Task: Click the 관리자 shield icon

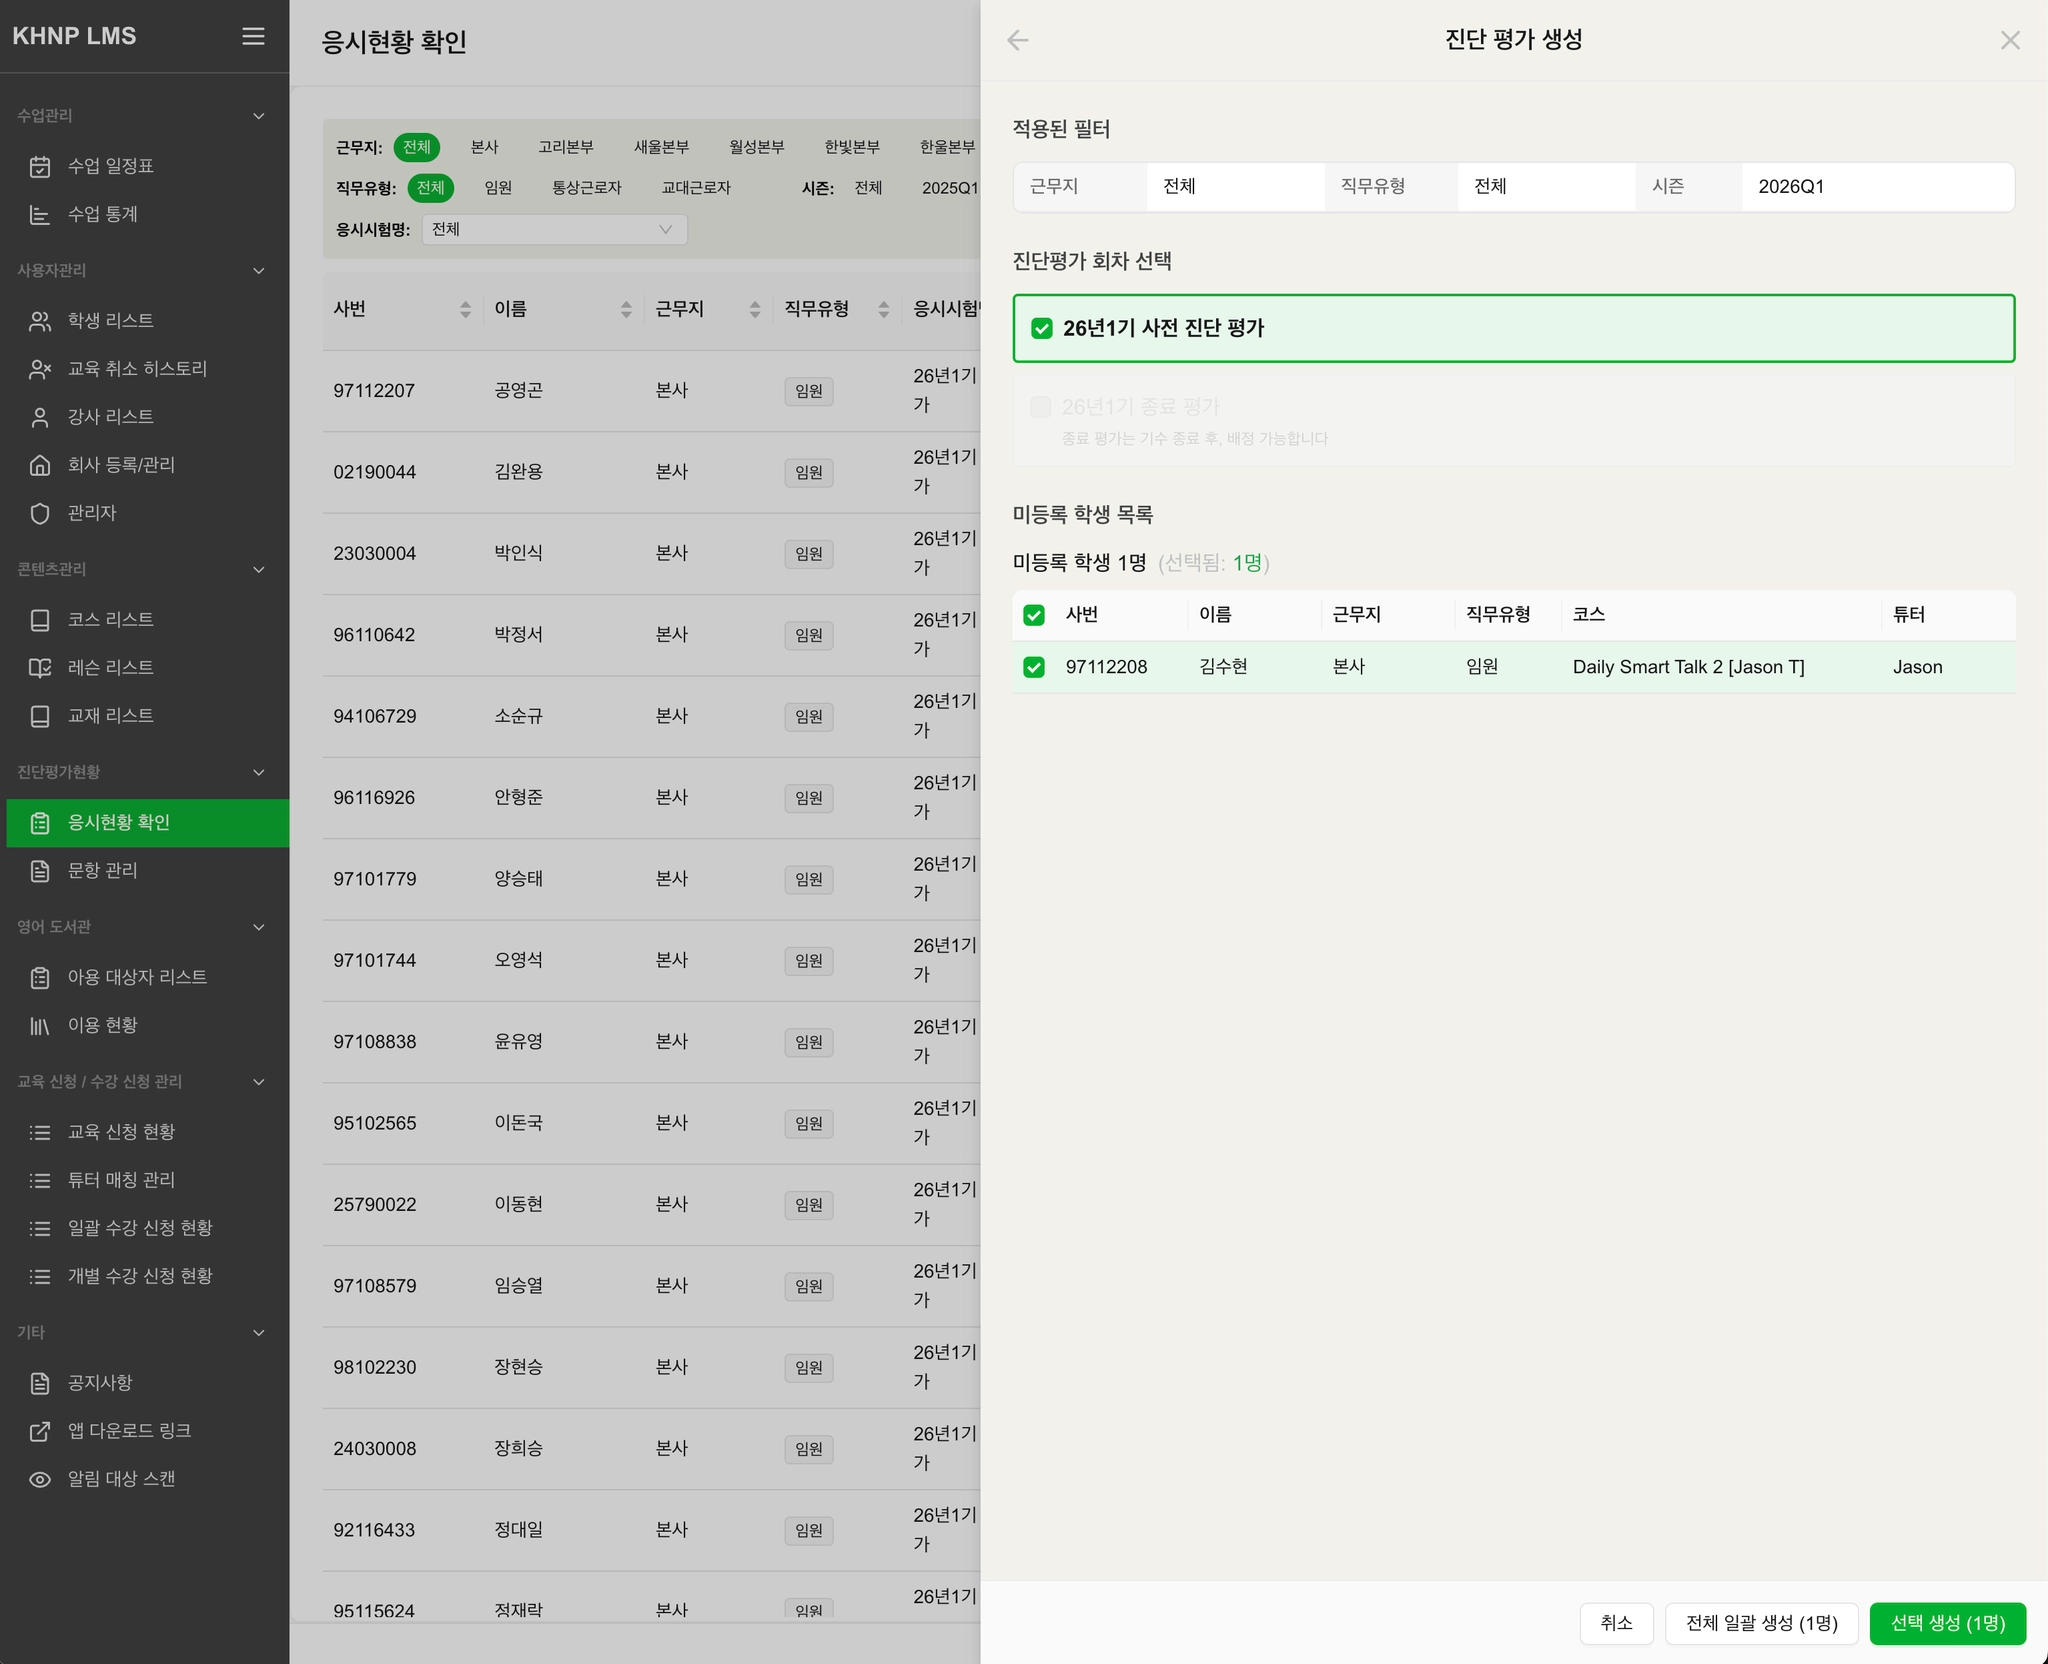Action: [40, 513]
